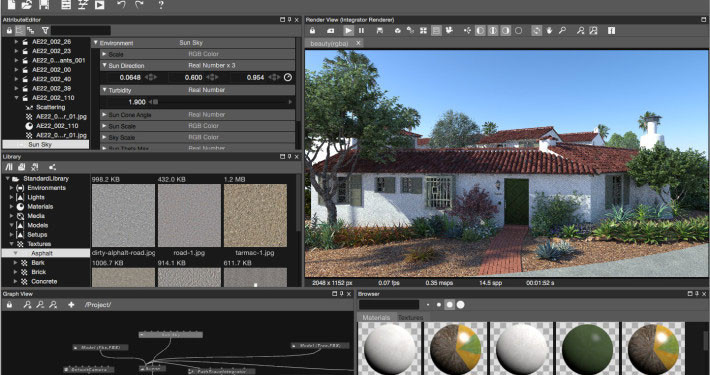
Task: Expand the Scale attribute row
Action: click(x=104, y=54)
